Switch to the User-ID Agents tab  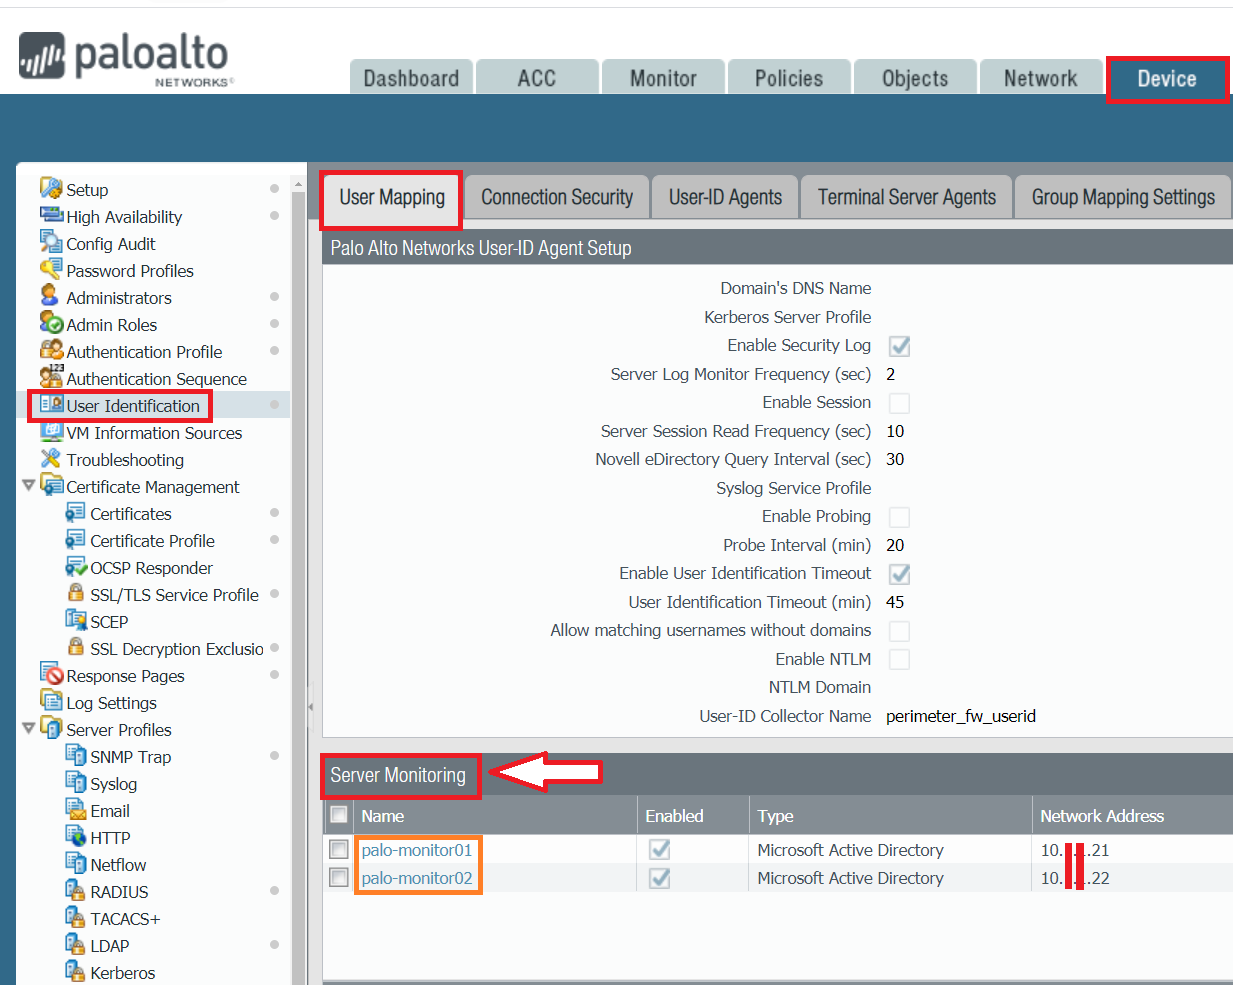pyautogui.click(x=725, y=197)
